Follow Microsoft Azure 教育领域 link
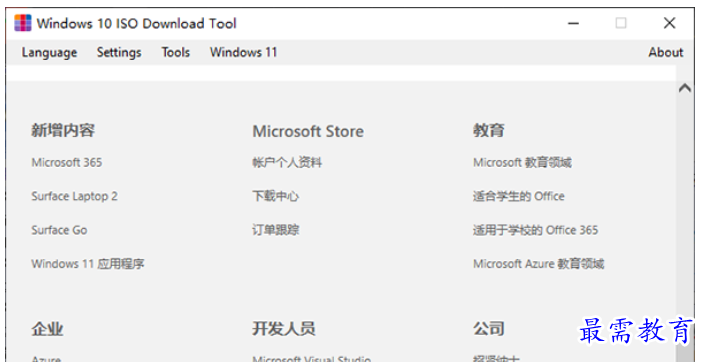Image resolution: width=701 pixels, height=362 pixels. (538, 264)
